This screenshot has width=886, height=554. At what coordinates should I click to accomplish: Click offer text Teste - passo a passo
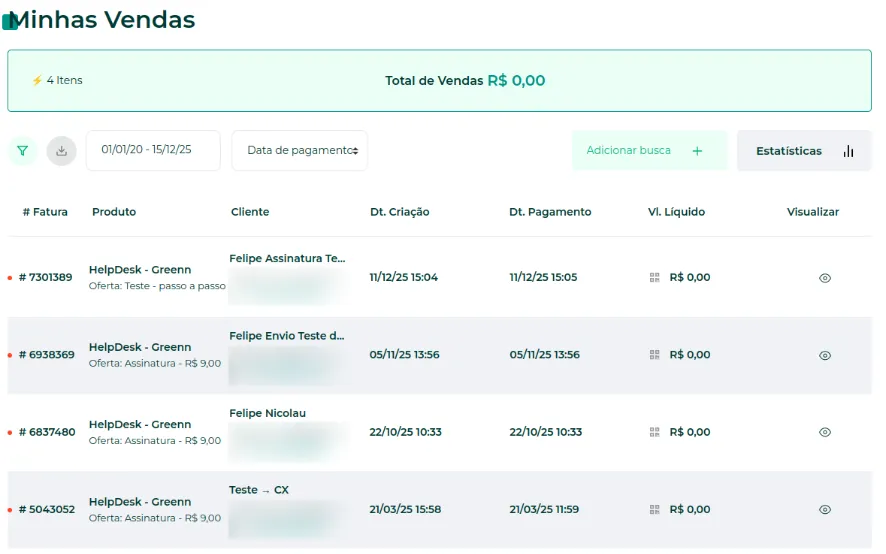(175, 286)
